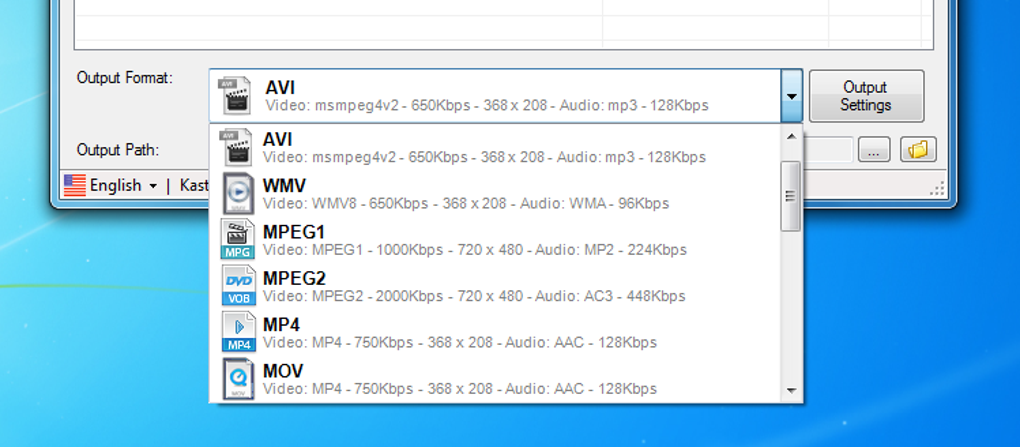Open the English language dropdown

pyautogui.click(x=124, y=185)
